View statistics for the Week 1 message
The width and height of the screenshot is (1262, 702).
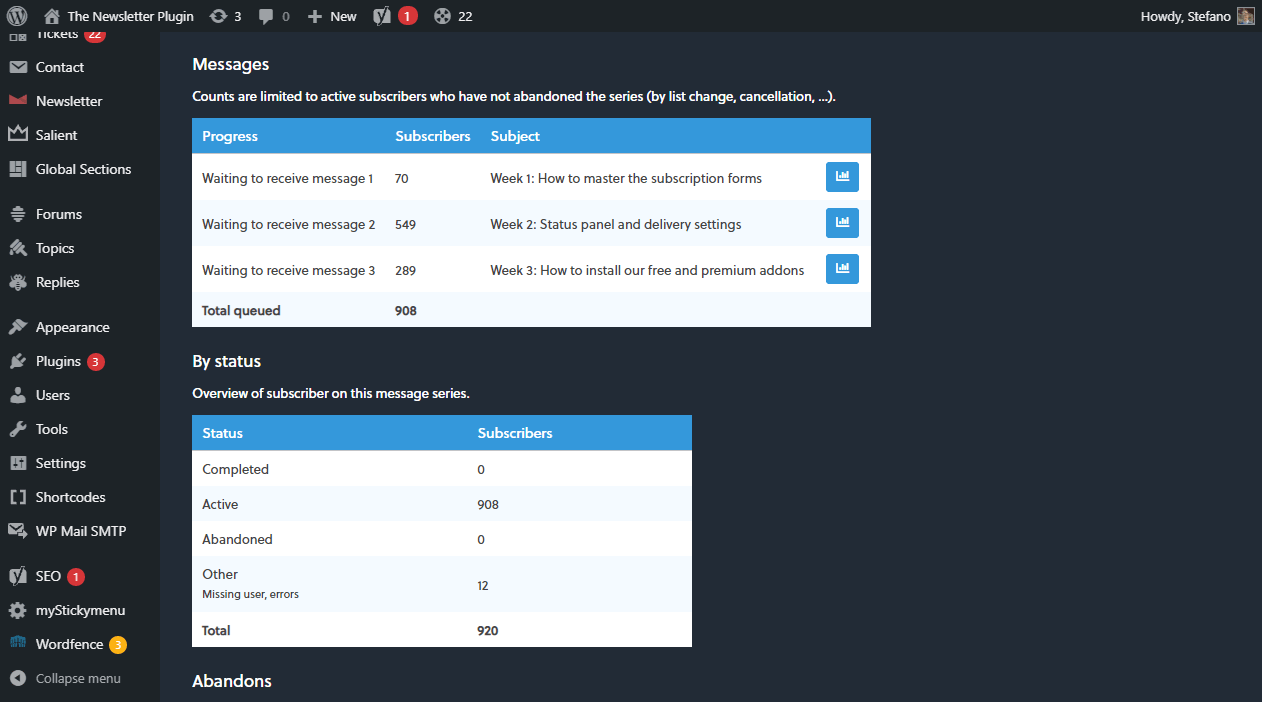click(842, 176)
